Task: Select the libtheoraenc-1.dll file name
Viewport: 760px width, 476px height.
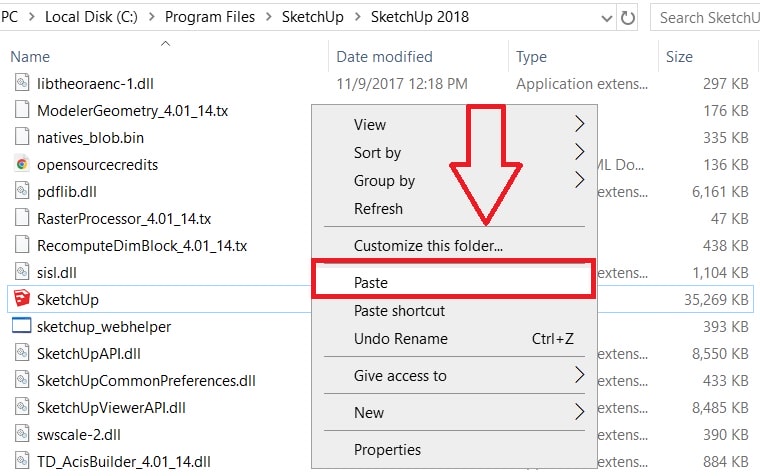Action: pyautogui.click(x=95, y=84)
